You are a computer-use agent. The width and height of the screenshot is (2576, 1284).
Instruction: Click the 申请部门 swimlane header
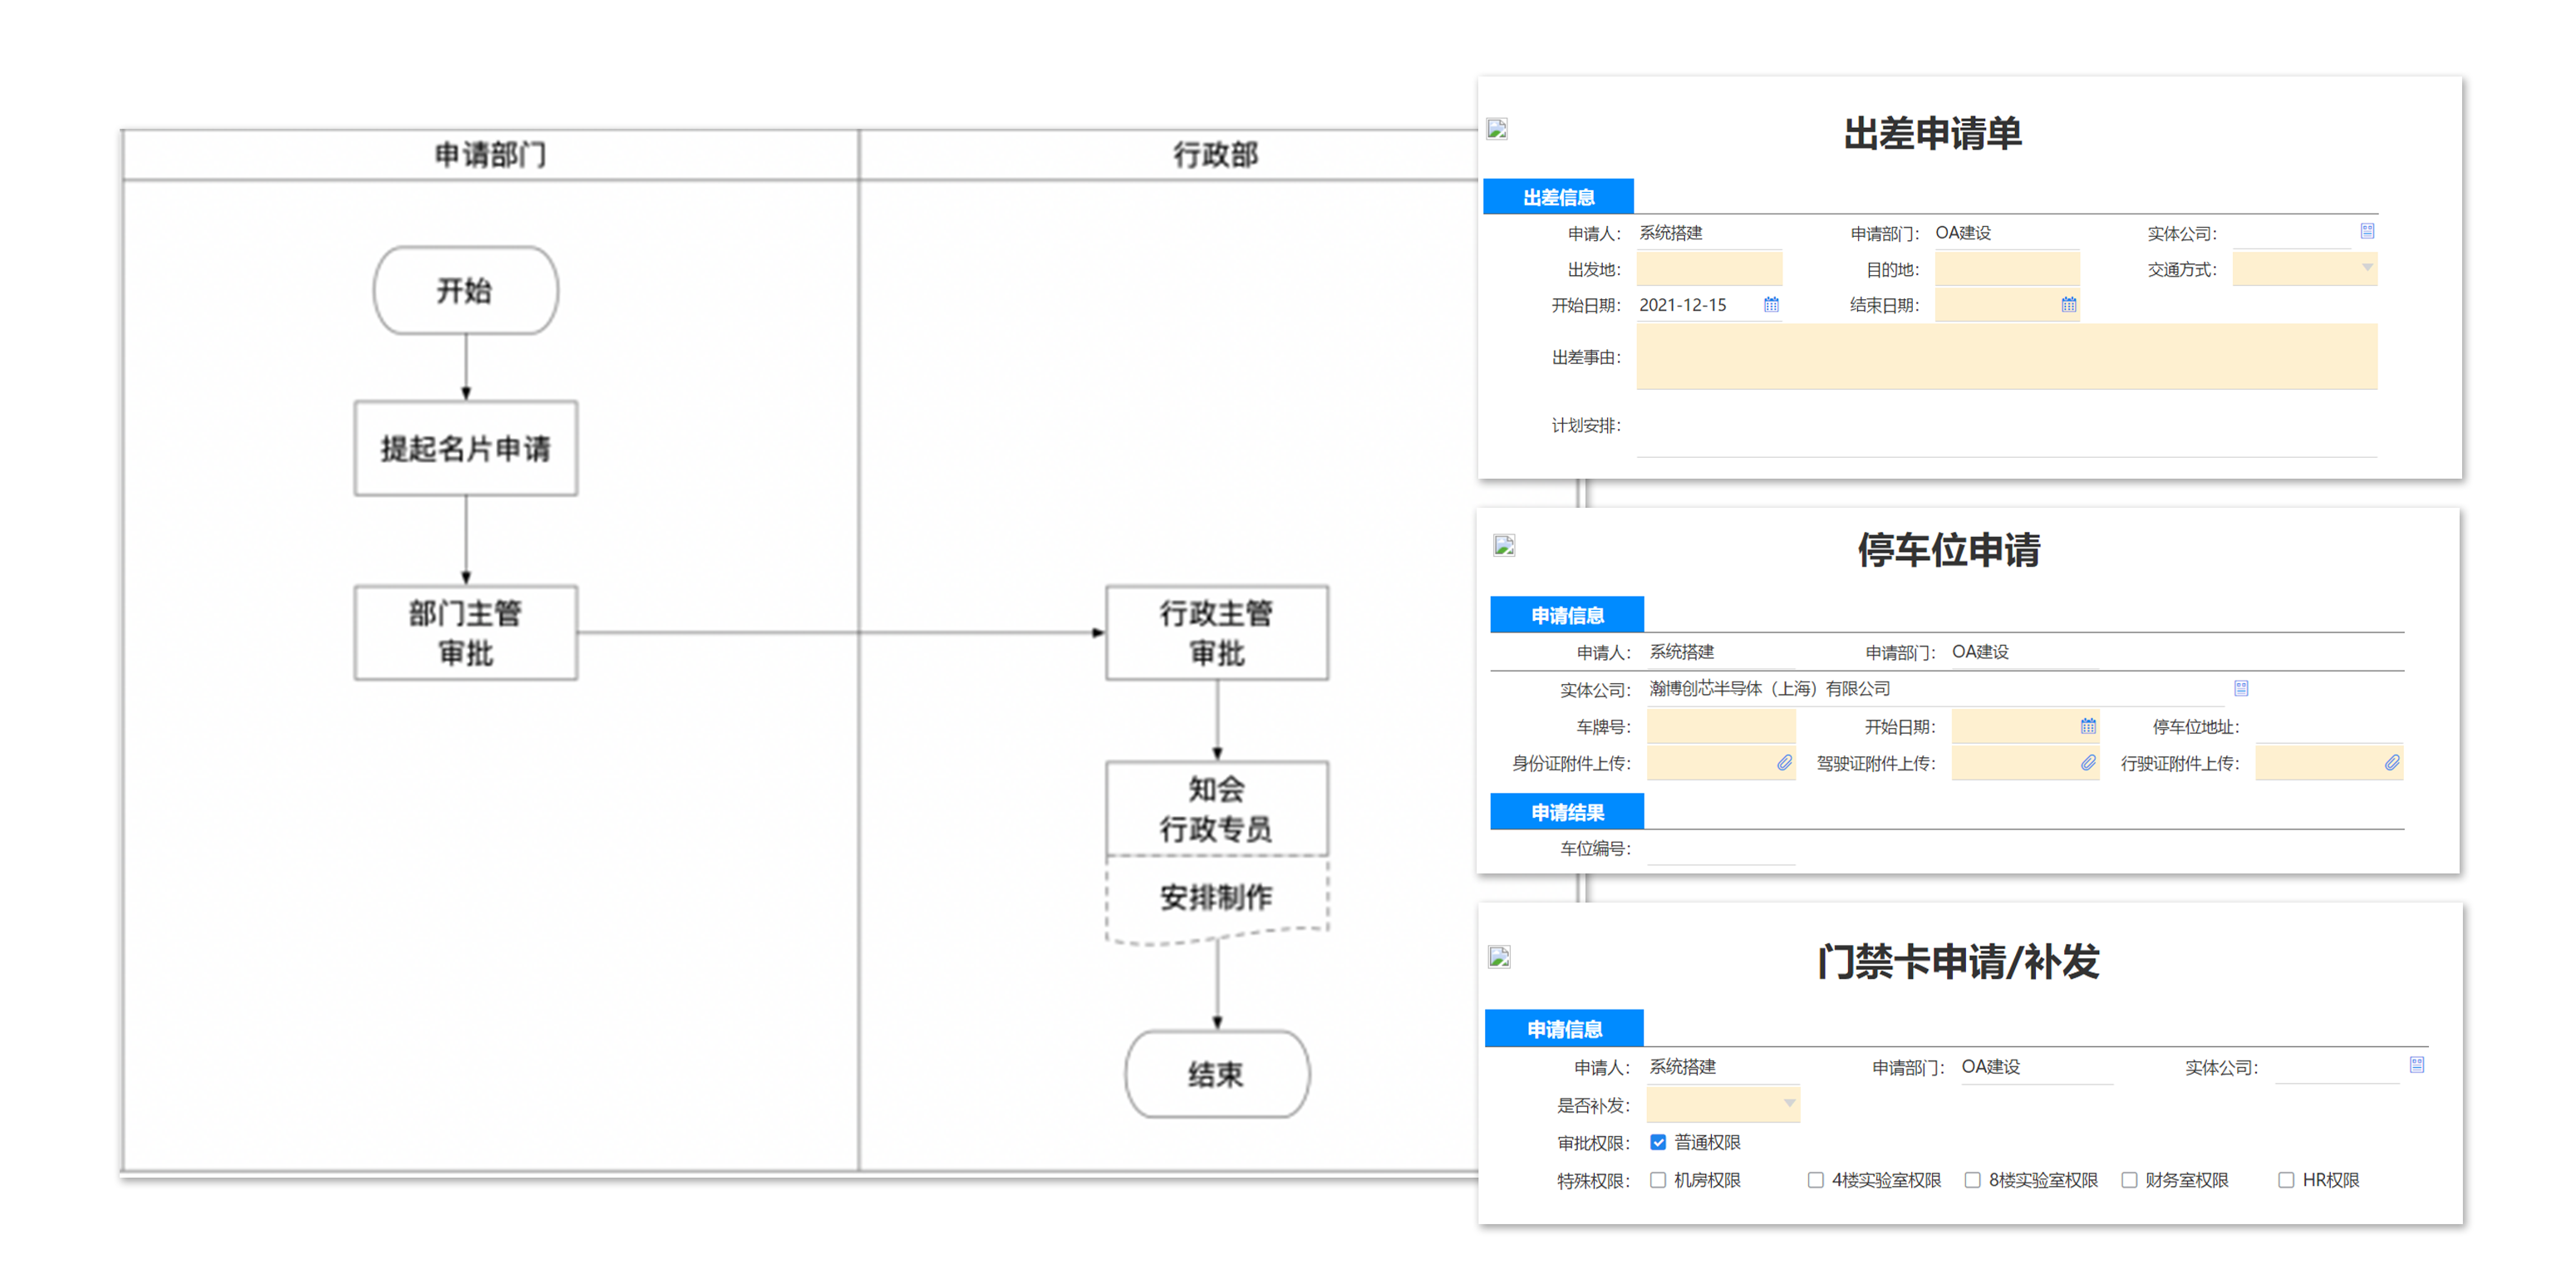click(490, 155)
